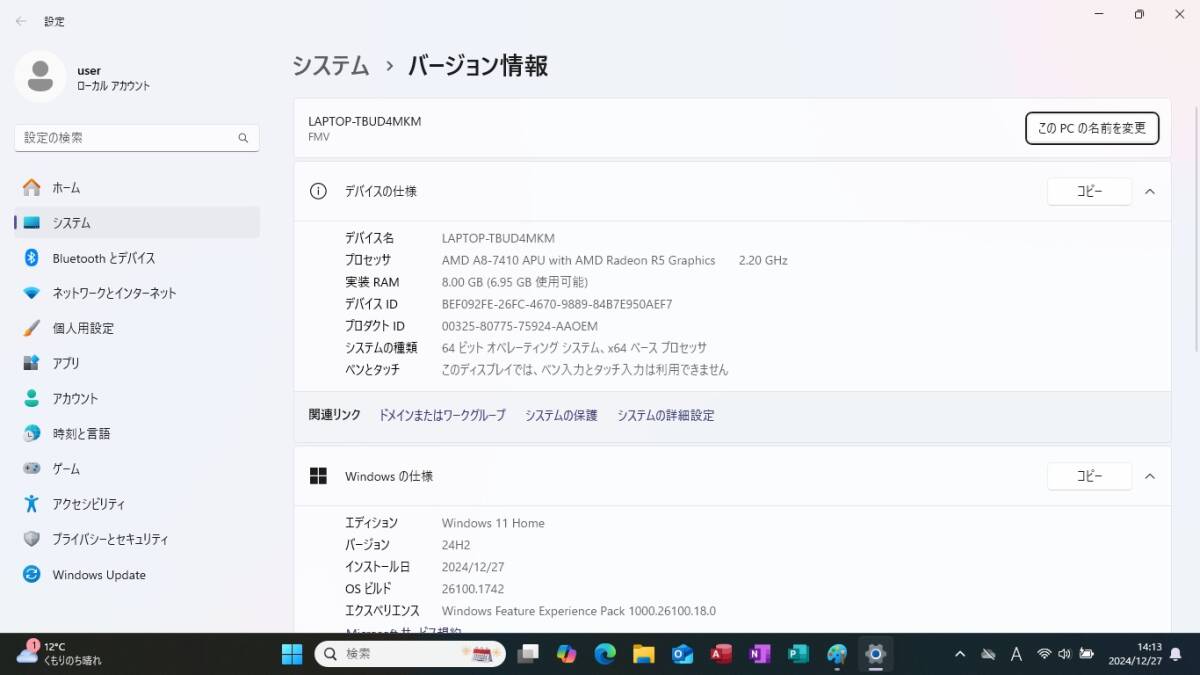Click the 時刻と言語 globe clock icon

32,433
